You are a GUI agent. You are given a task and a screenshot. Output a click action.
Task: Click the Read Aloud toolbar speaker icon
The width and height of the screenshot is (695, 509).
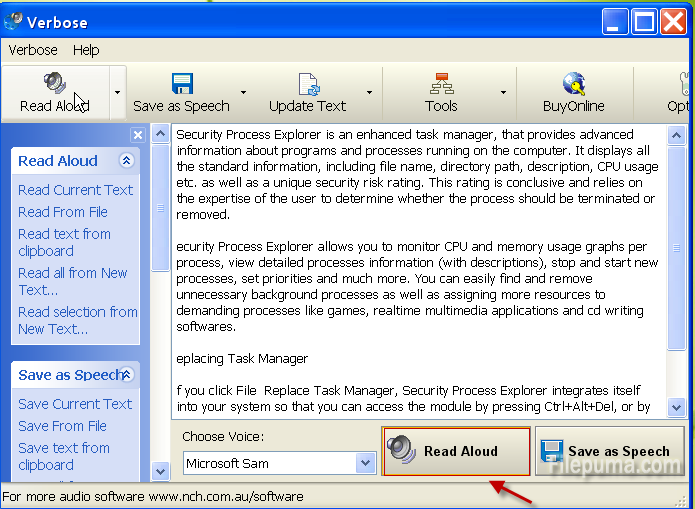(54, 84)
